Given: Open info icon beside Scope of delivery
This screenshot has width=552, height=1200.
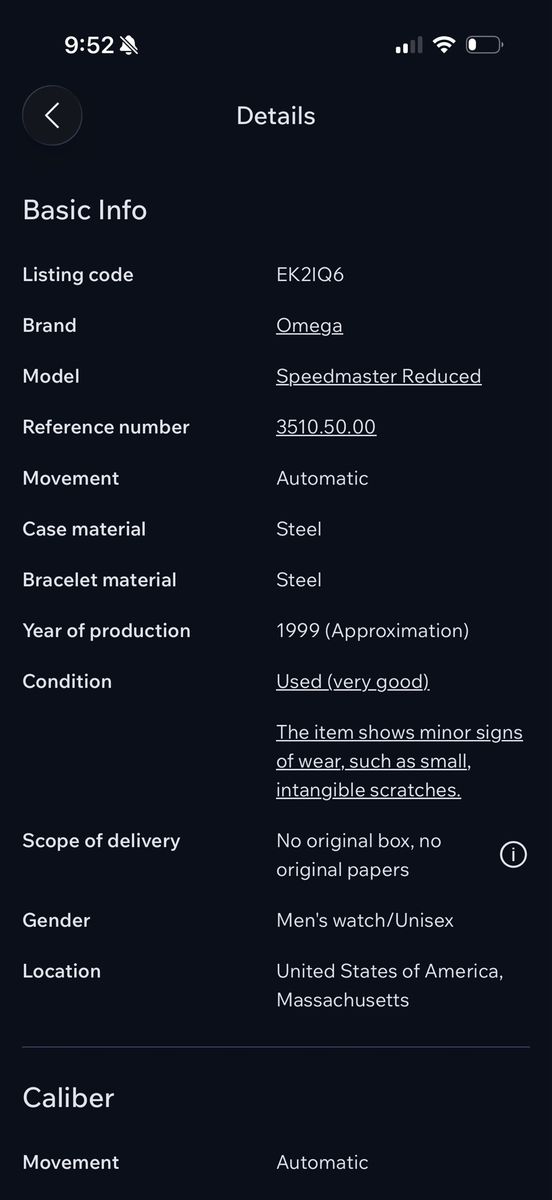Looking at the screenshot, I should 513,855.
